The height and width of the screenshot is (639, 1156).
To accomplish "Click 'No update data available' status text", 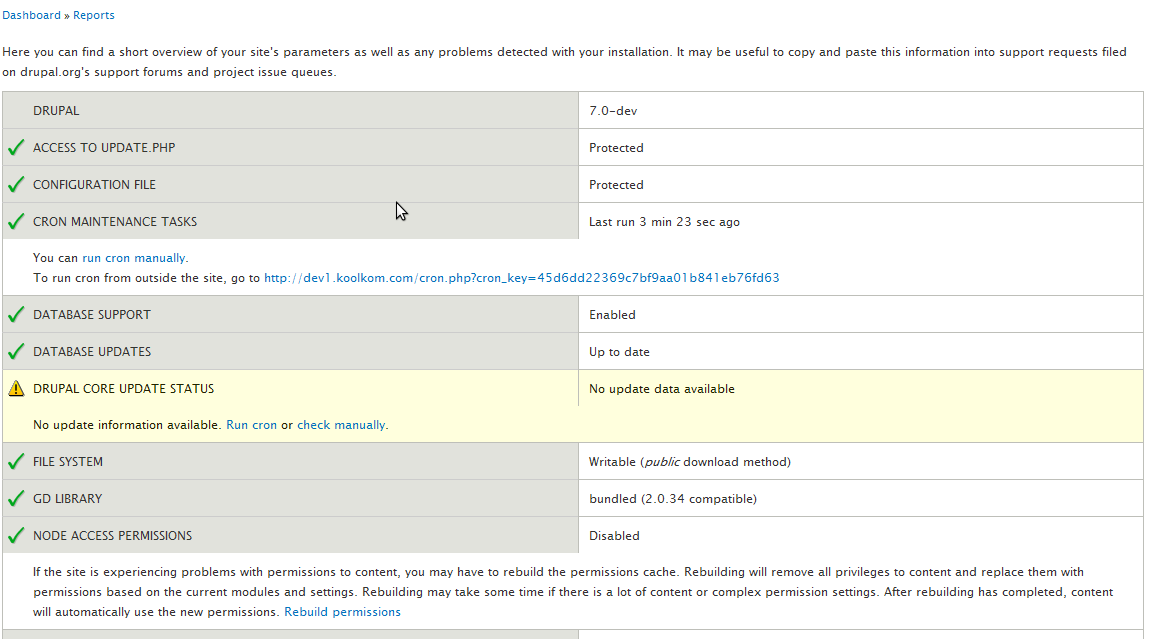I will [x=661, y=389].
